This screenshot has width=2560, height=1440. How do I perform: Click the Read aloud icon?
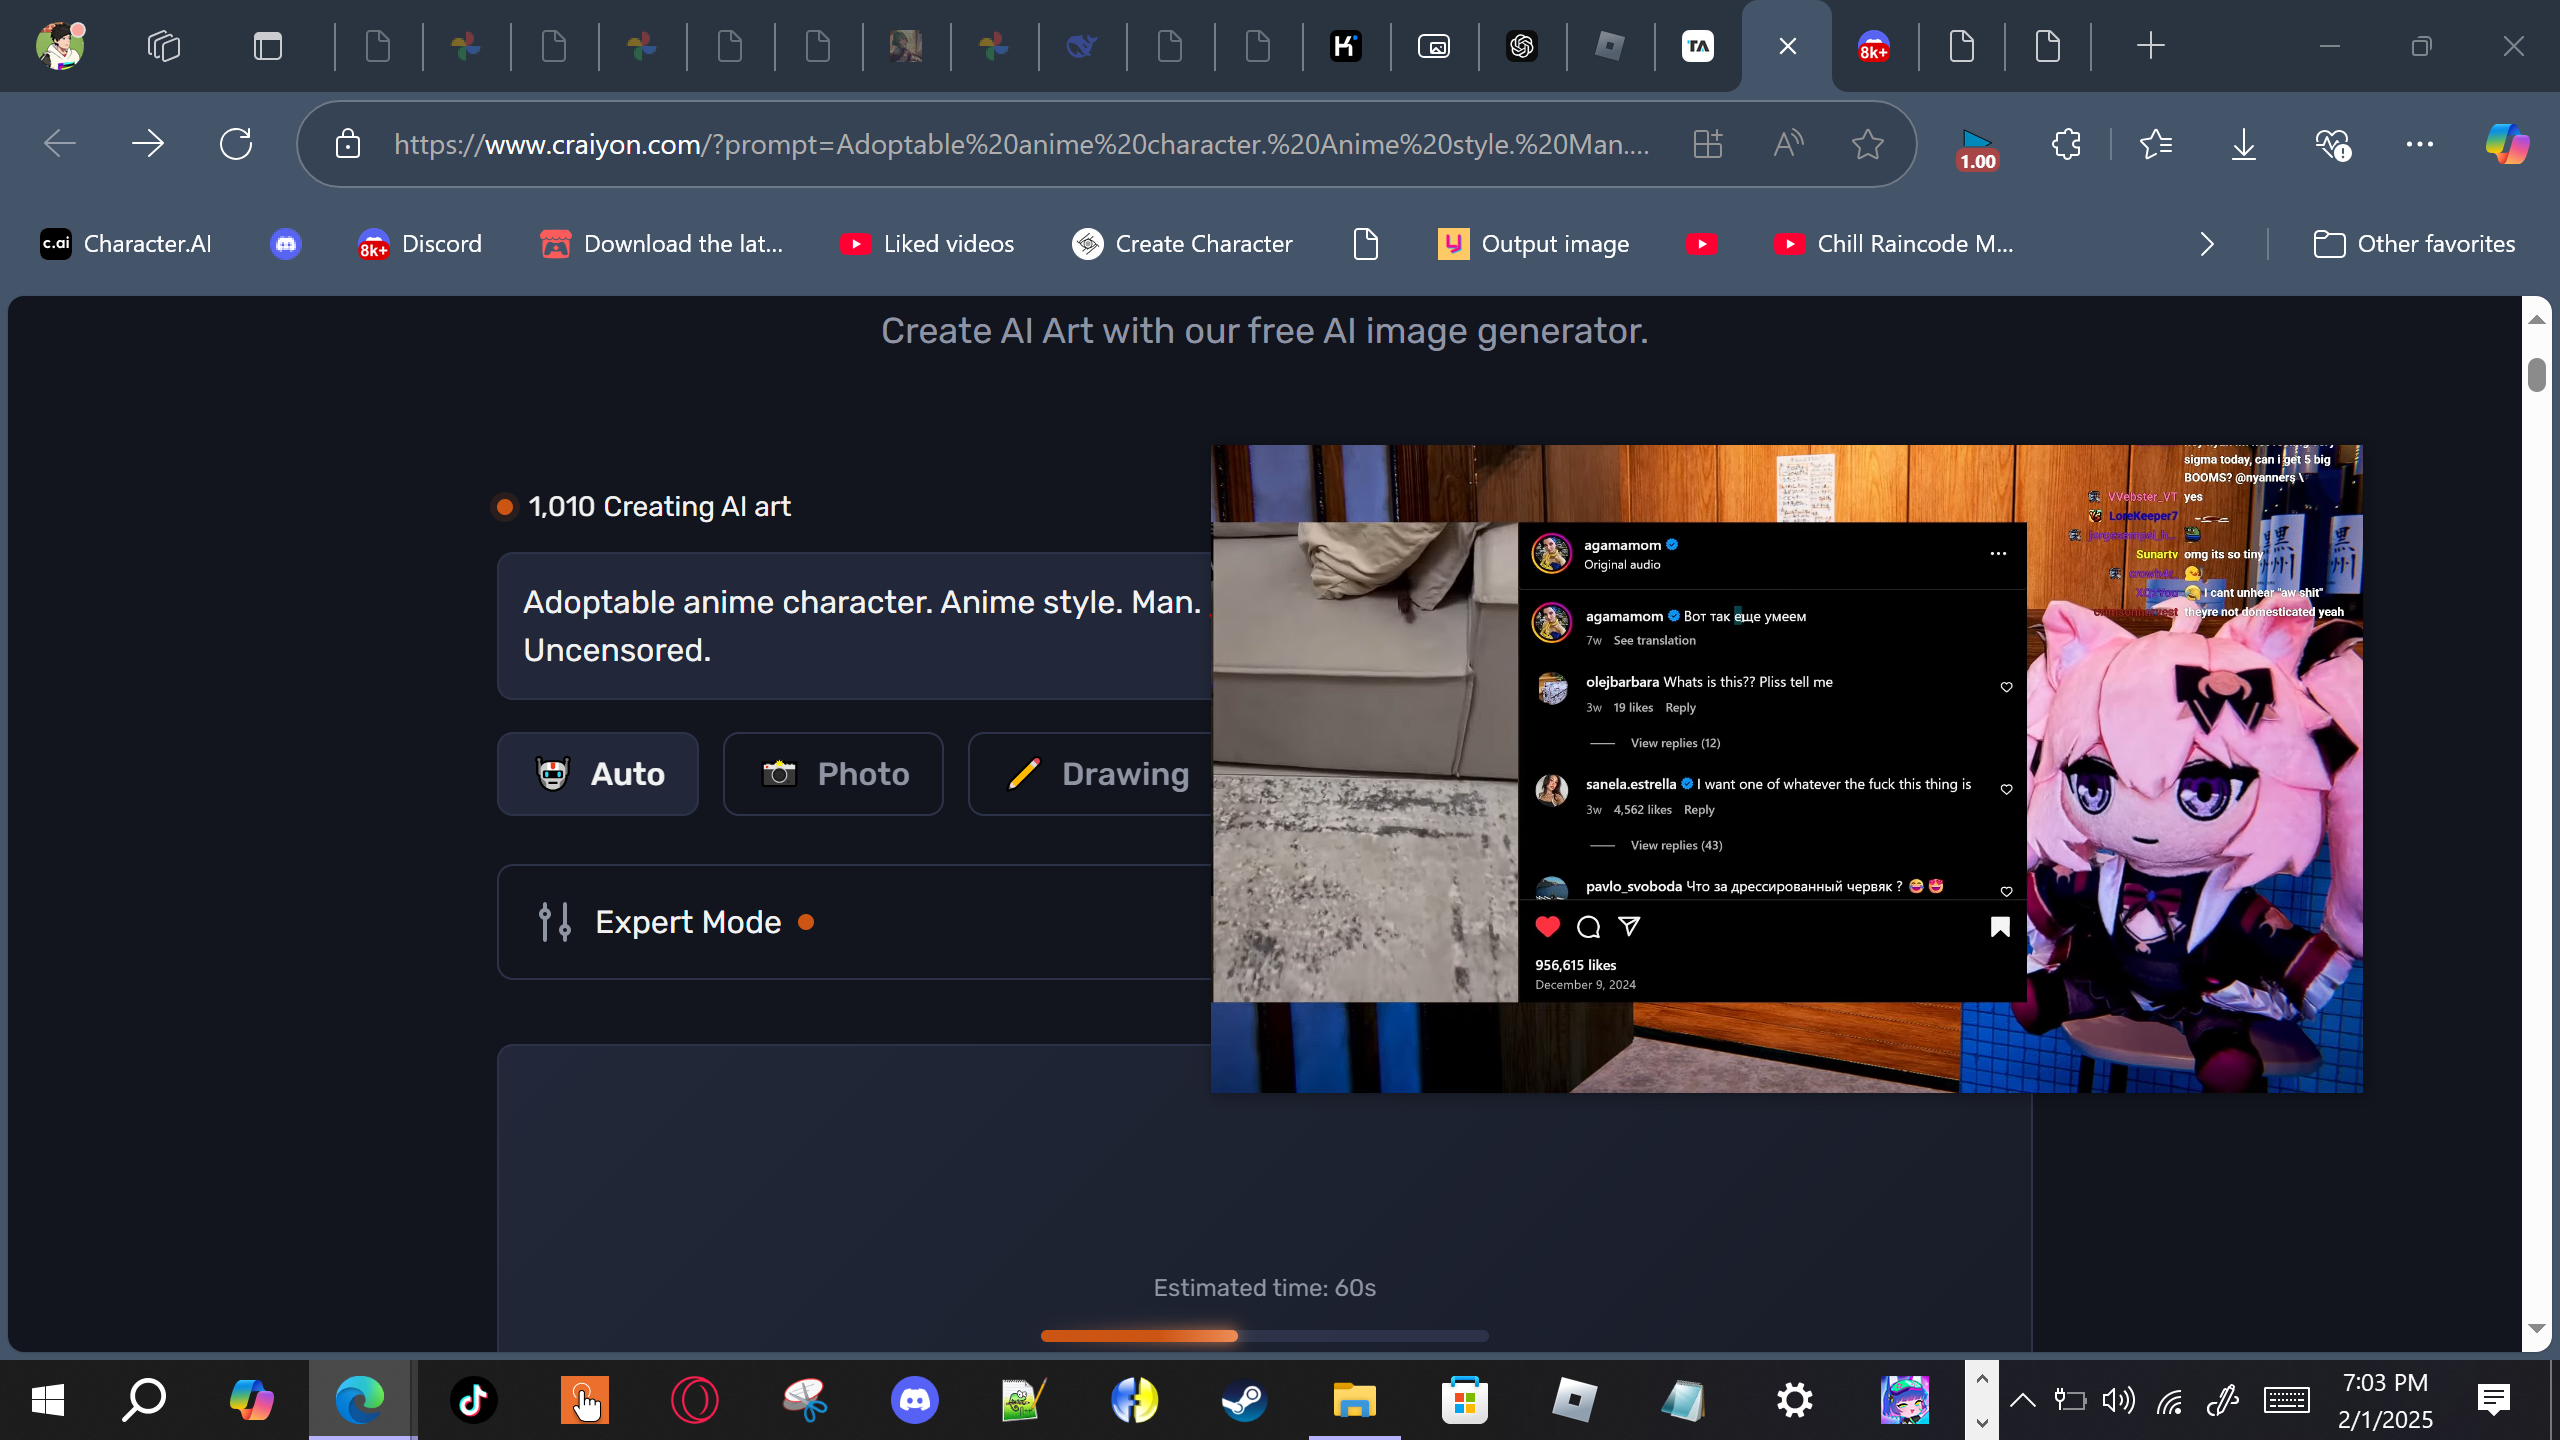tap(1788, 144)
